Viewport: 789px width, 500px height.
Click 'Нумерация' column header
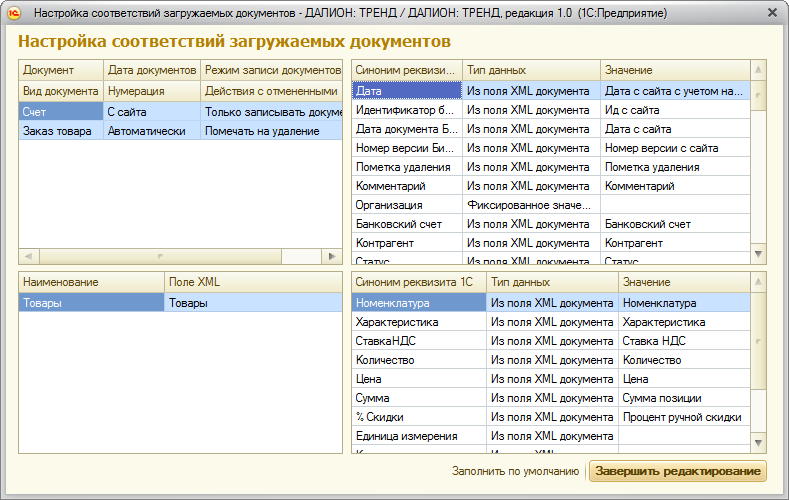(x=151, y=91)
